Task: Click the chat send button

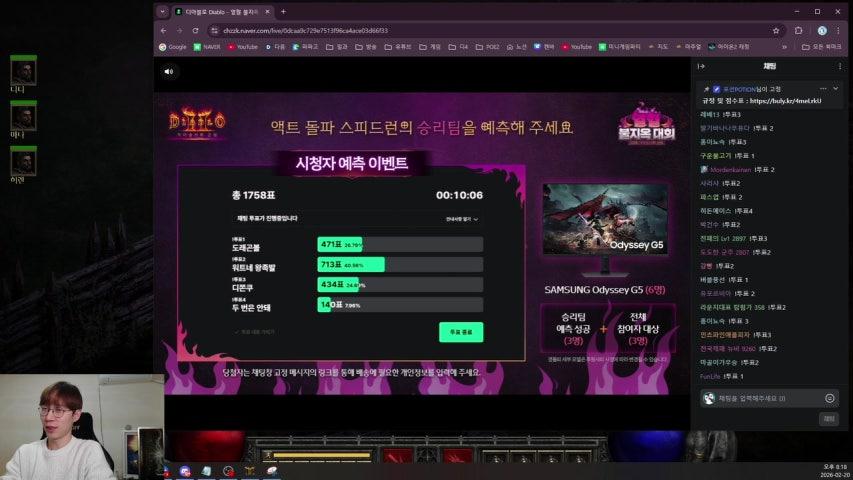Action: point(829,419)
